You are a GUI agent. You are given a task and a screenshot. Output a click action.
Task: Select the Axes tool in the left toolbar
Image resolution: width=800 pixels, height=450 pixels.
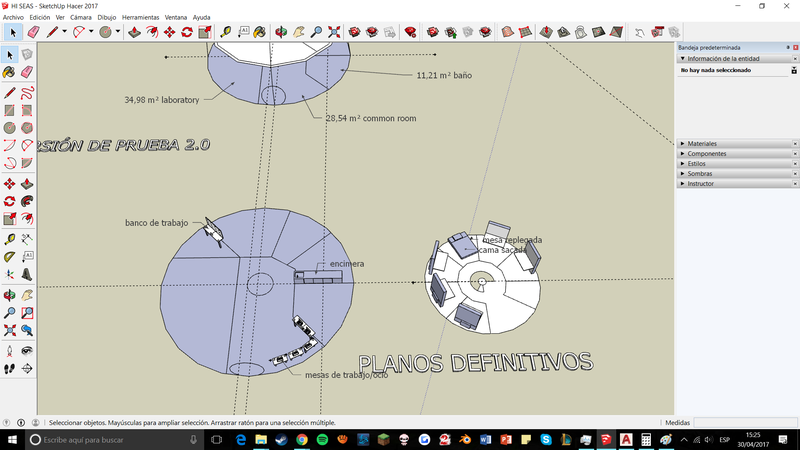[9, 274]
